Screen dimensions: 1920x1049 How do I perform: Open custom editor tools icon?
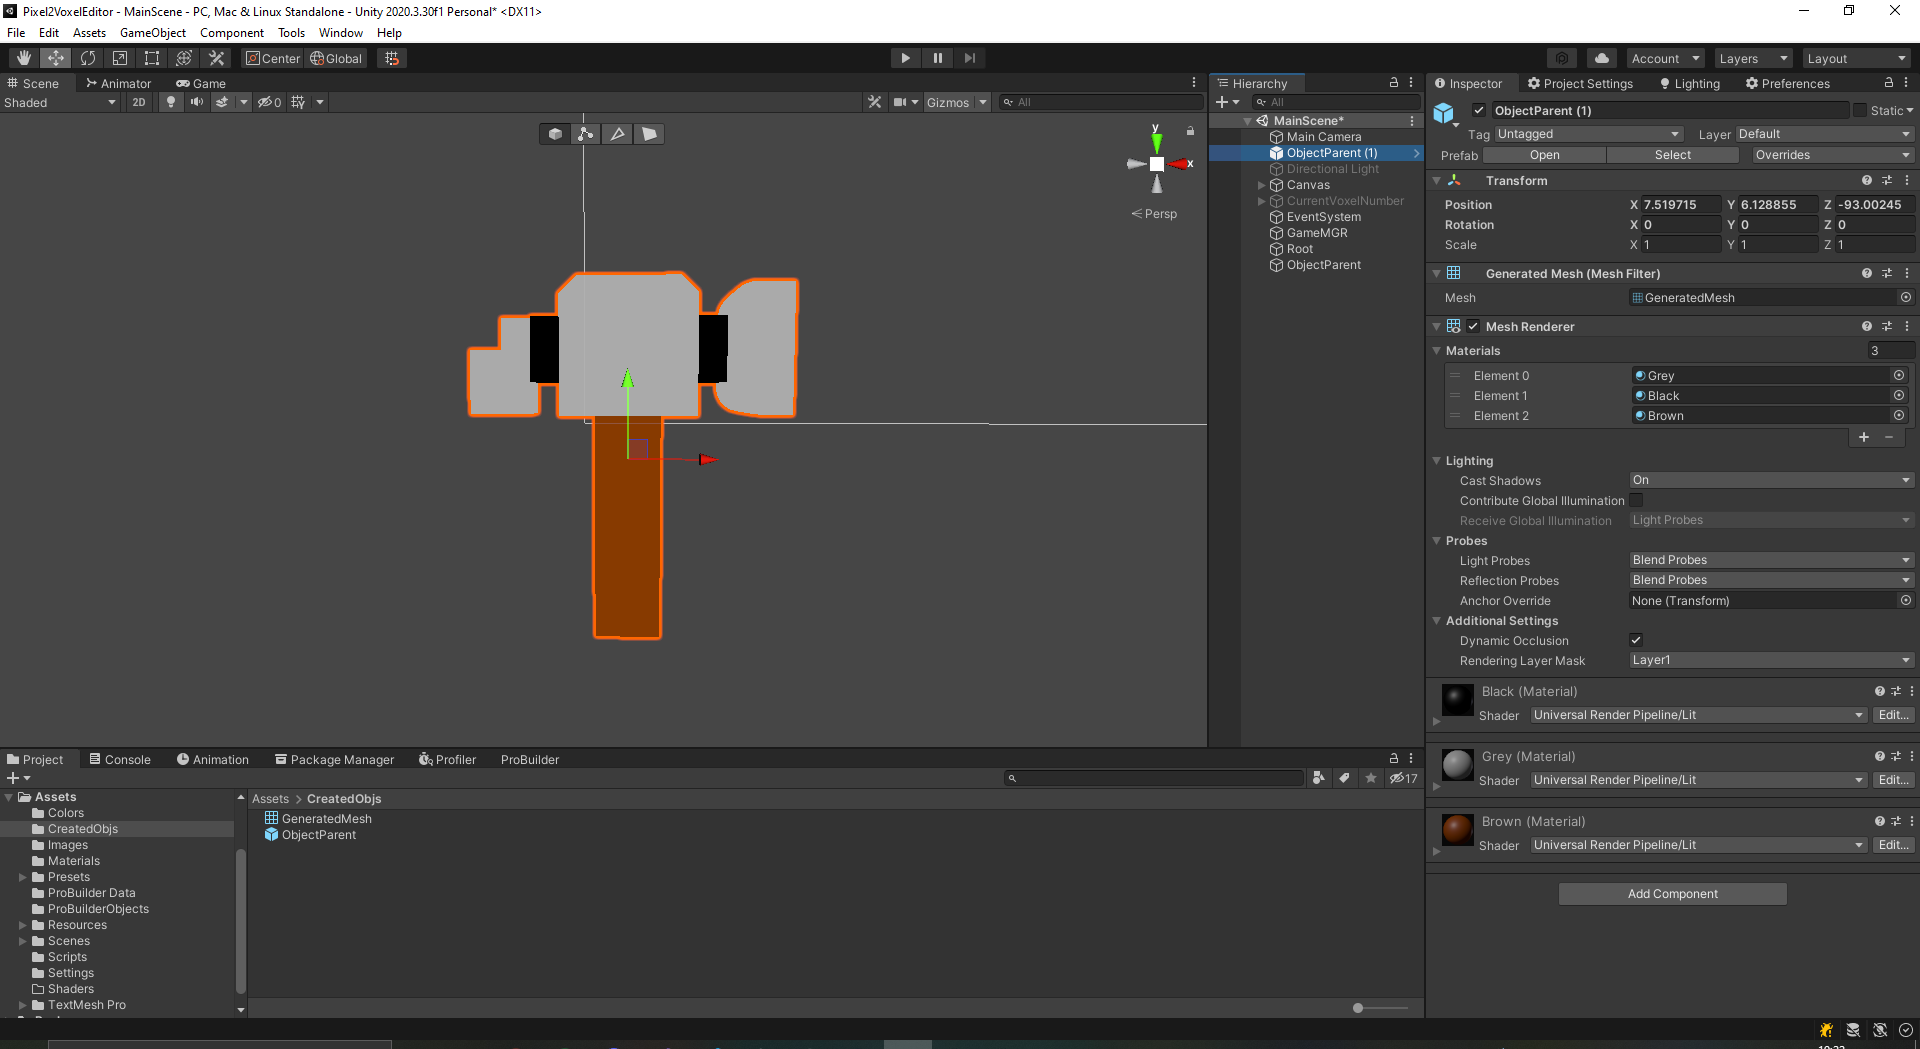click(x=216, y=58)
